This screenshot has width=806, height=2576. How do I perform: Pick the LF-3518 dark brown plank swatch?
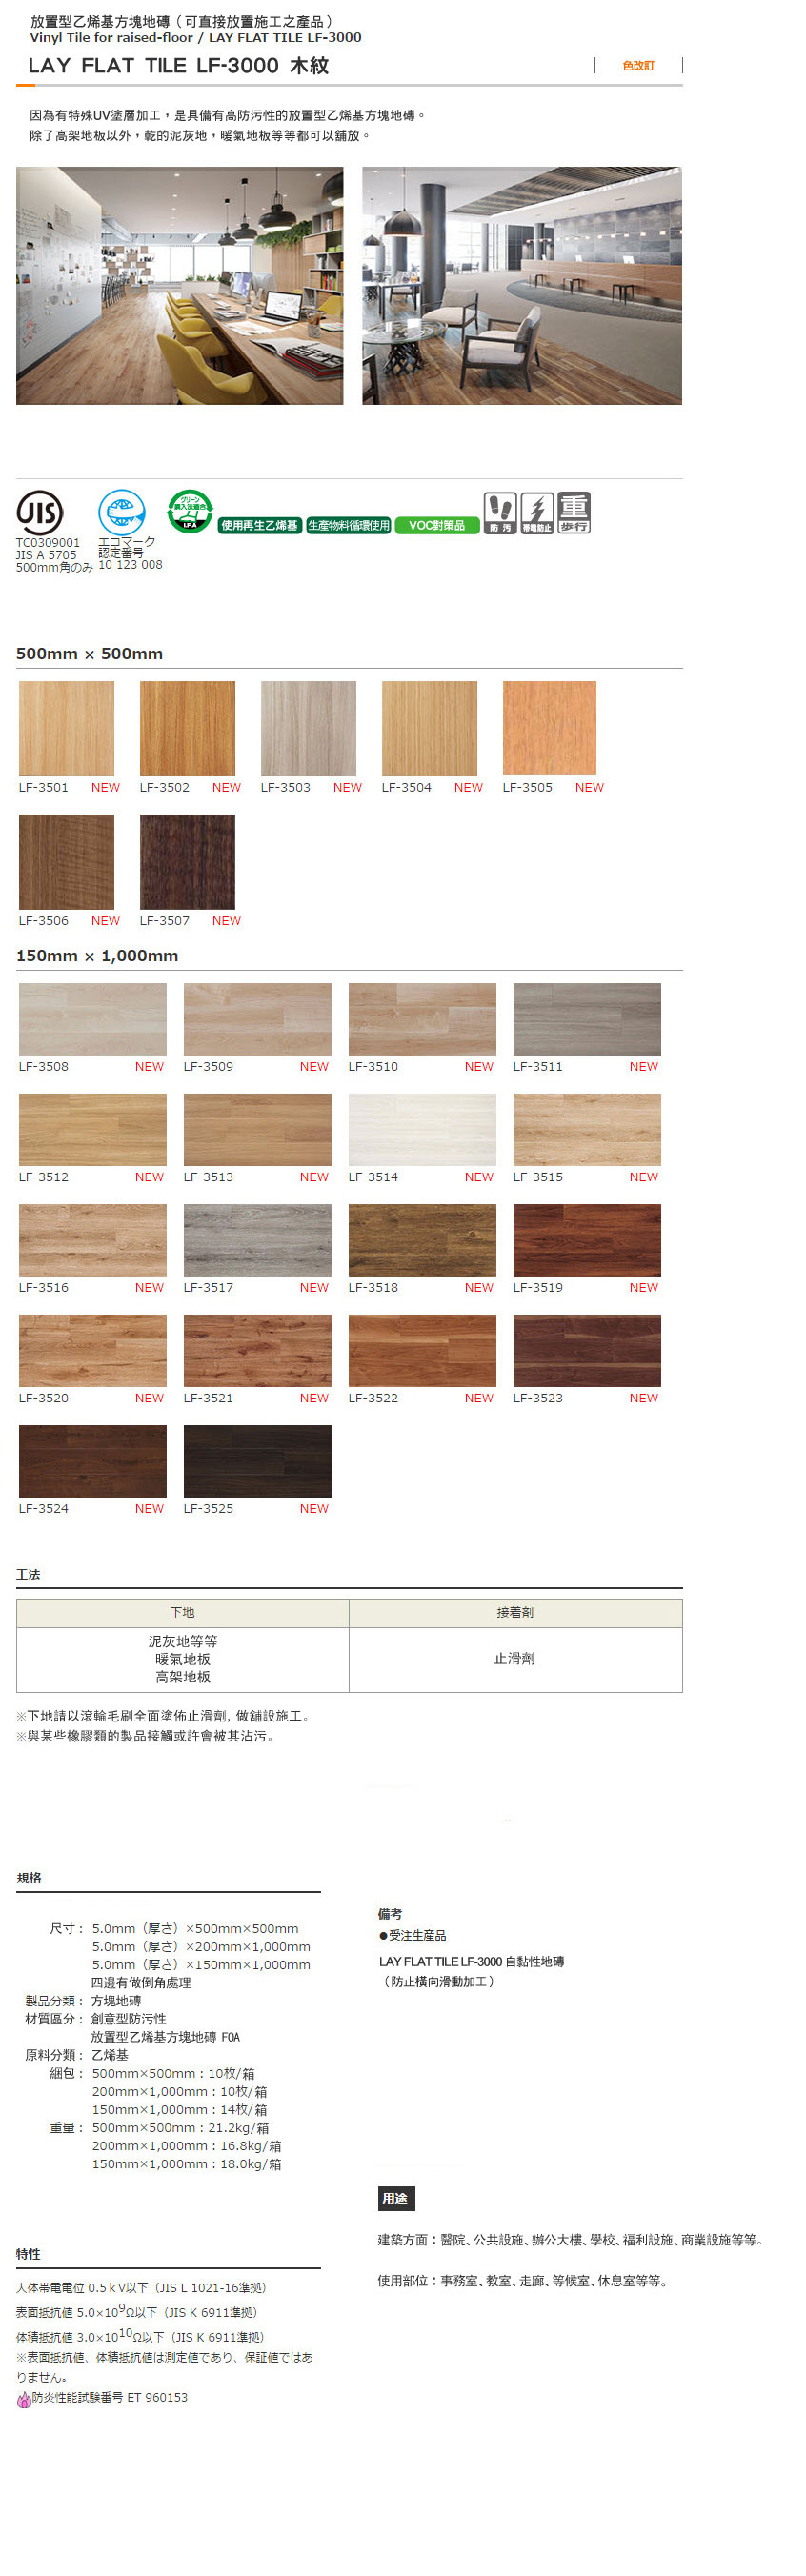[422, 1240]
